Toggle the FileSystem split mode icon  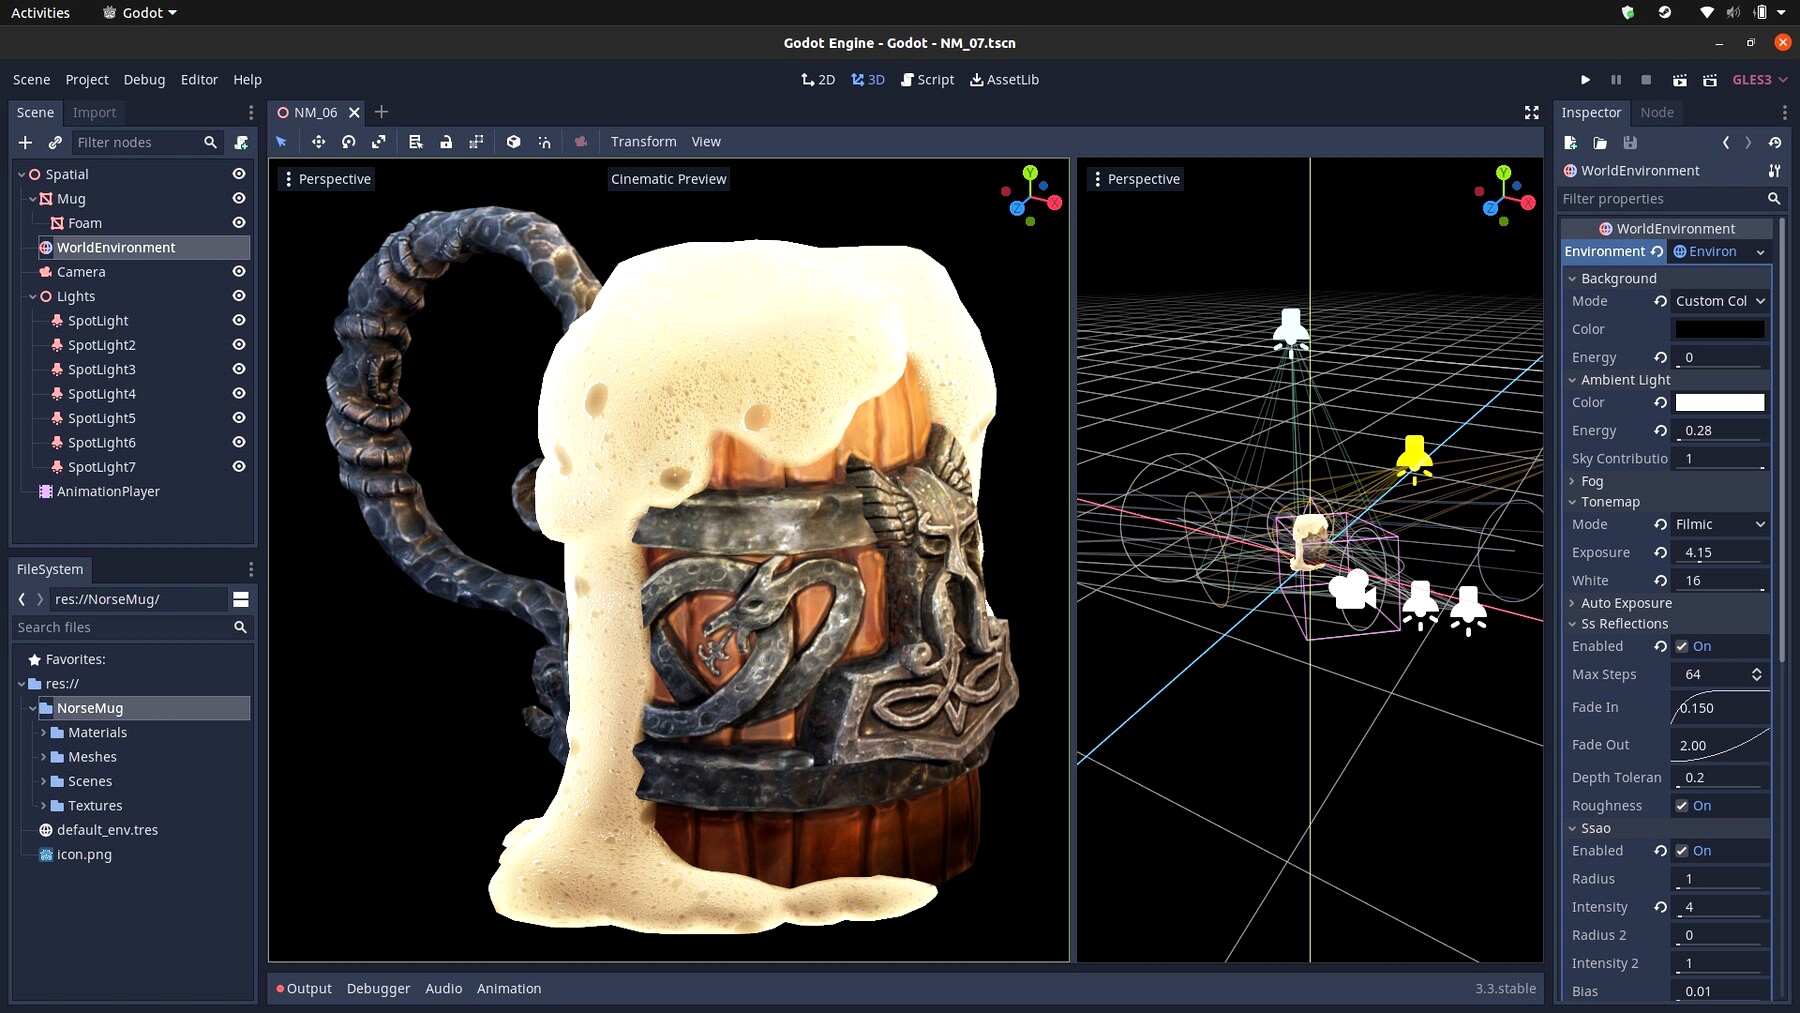(x=241, y=599)
